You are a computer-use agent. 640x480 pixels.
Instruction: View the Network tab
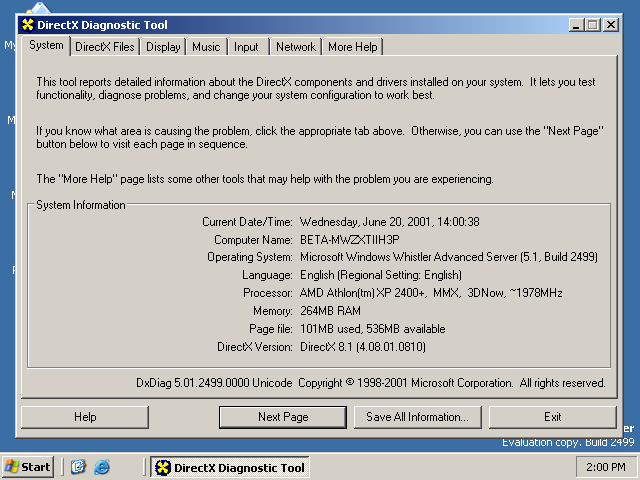295,47
